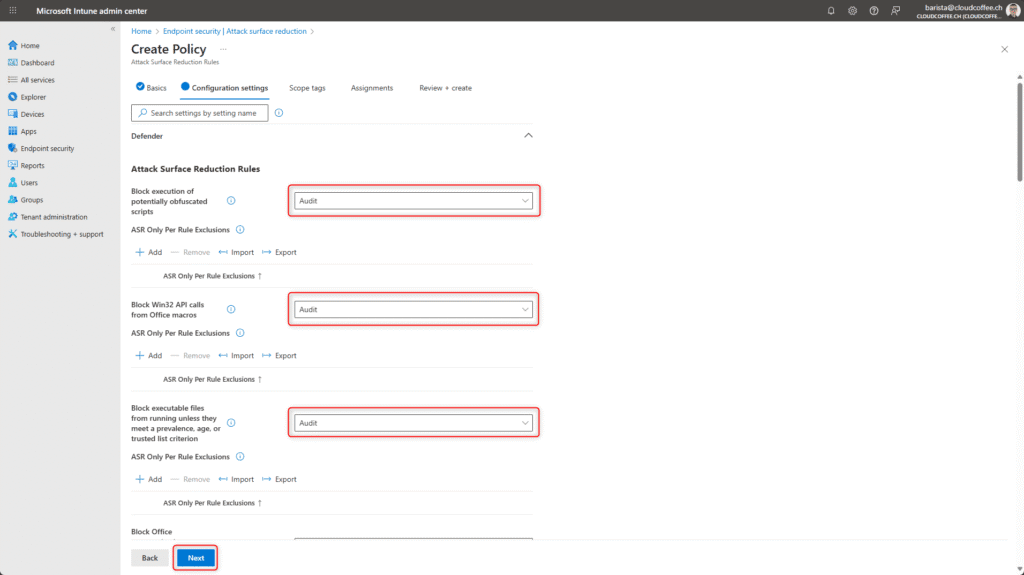Open settings gear icon in top bar
The image size is (1024, 575).
[852, 10]
